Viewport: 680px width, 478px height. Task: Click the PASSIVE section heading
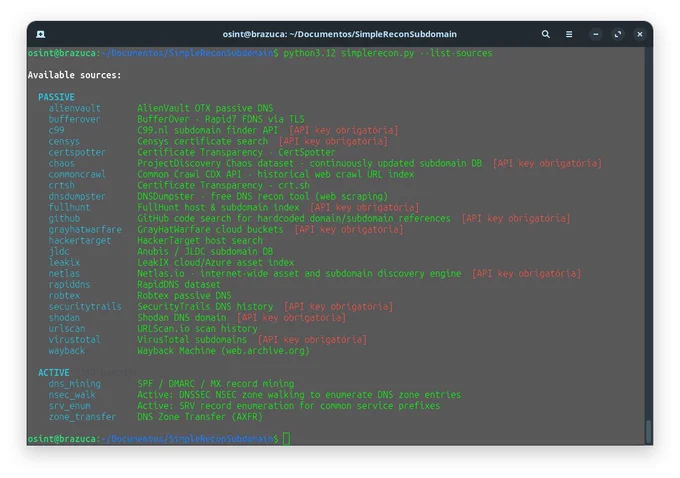(56, 97)
